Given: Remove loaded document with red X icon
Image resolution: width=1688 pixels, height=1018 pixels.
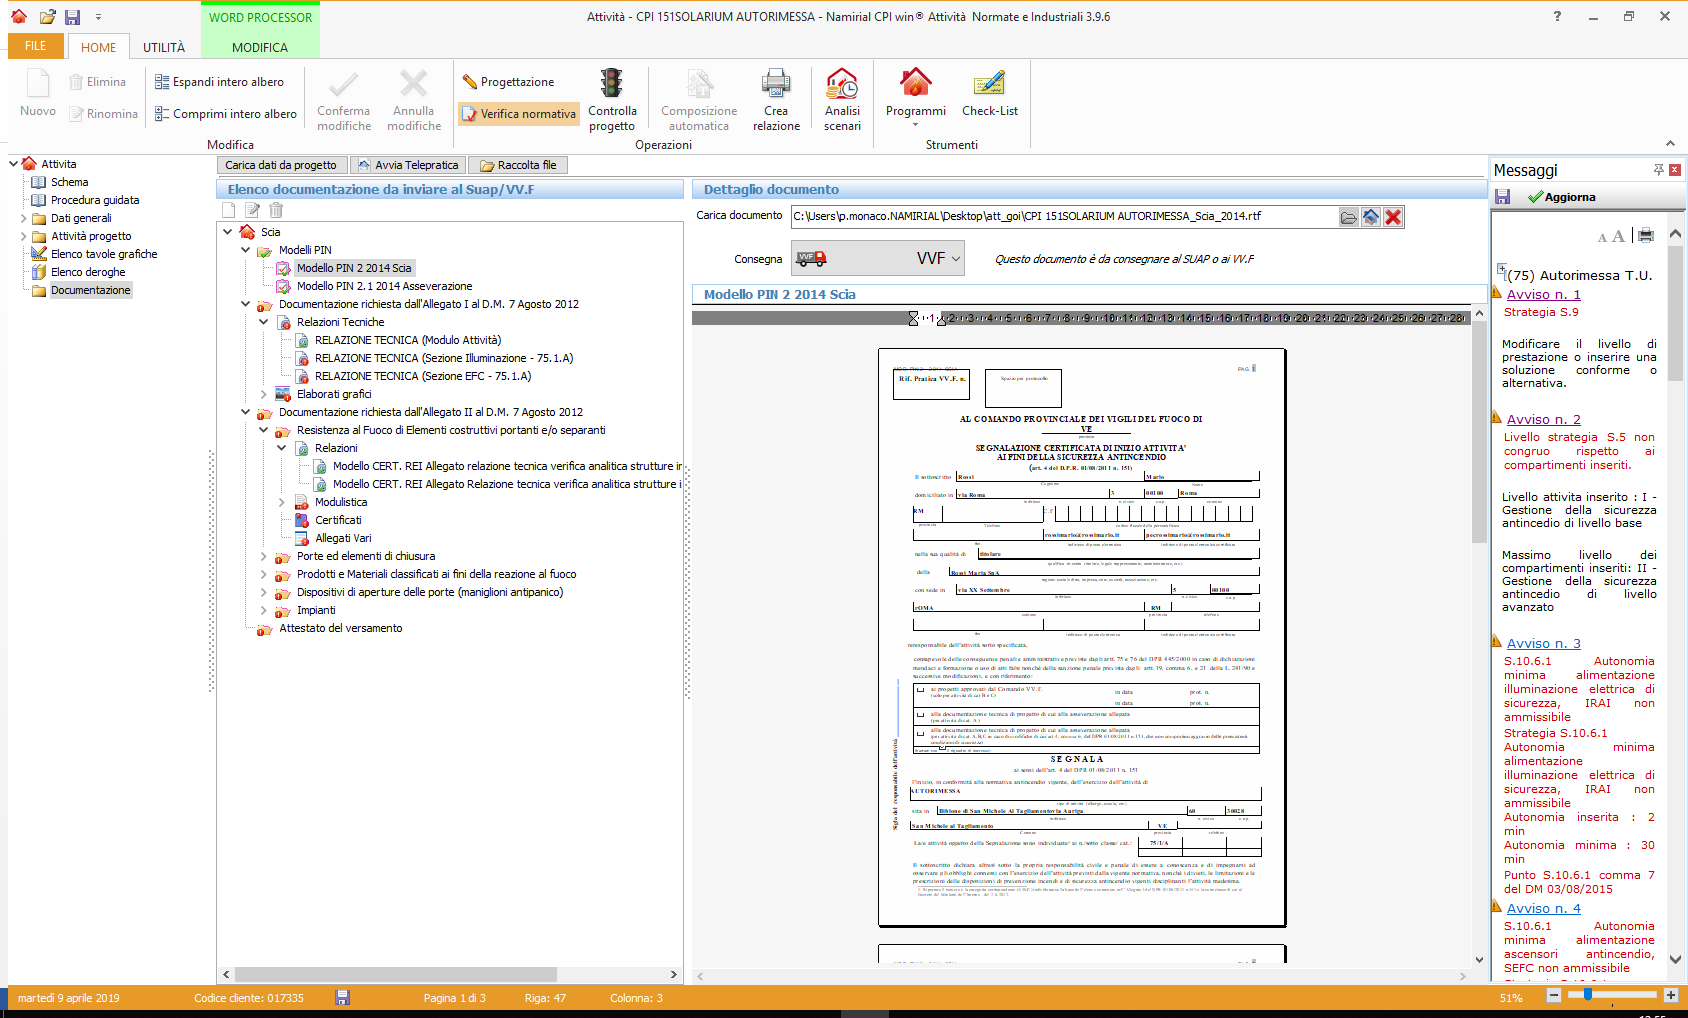Looking at the screenshot, I should tap(1393, 217).
